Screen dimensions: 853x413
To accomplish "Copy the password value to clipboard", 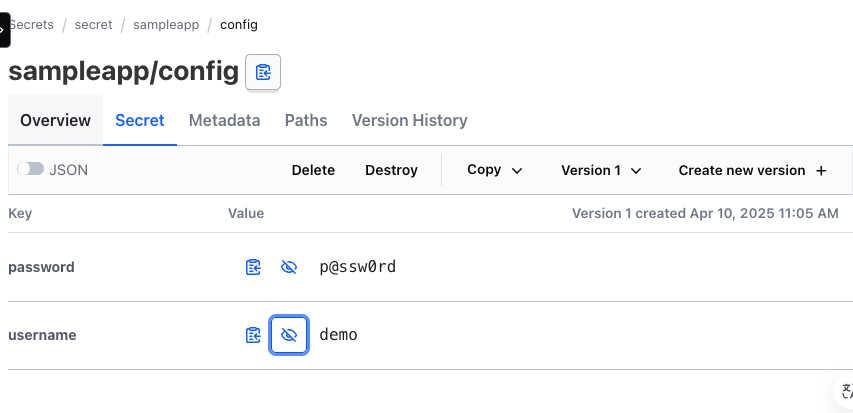I will click(x=253, y=267).
